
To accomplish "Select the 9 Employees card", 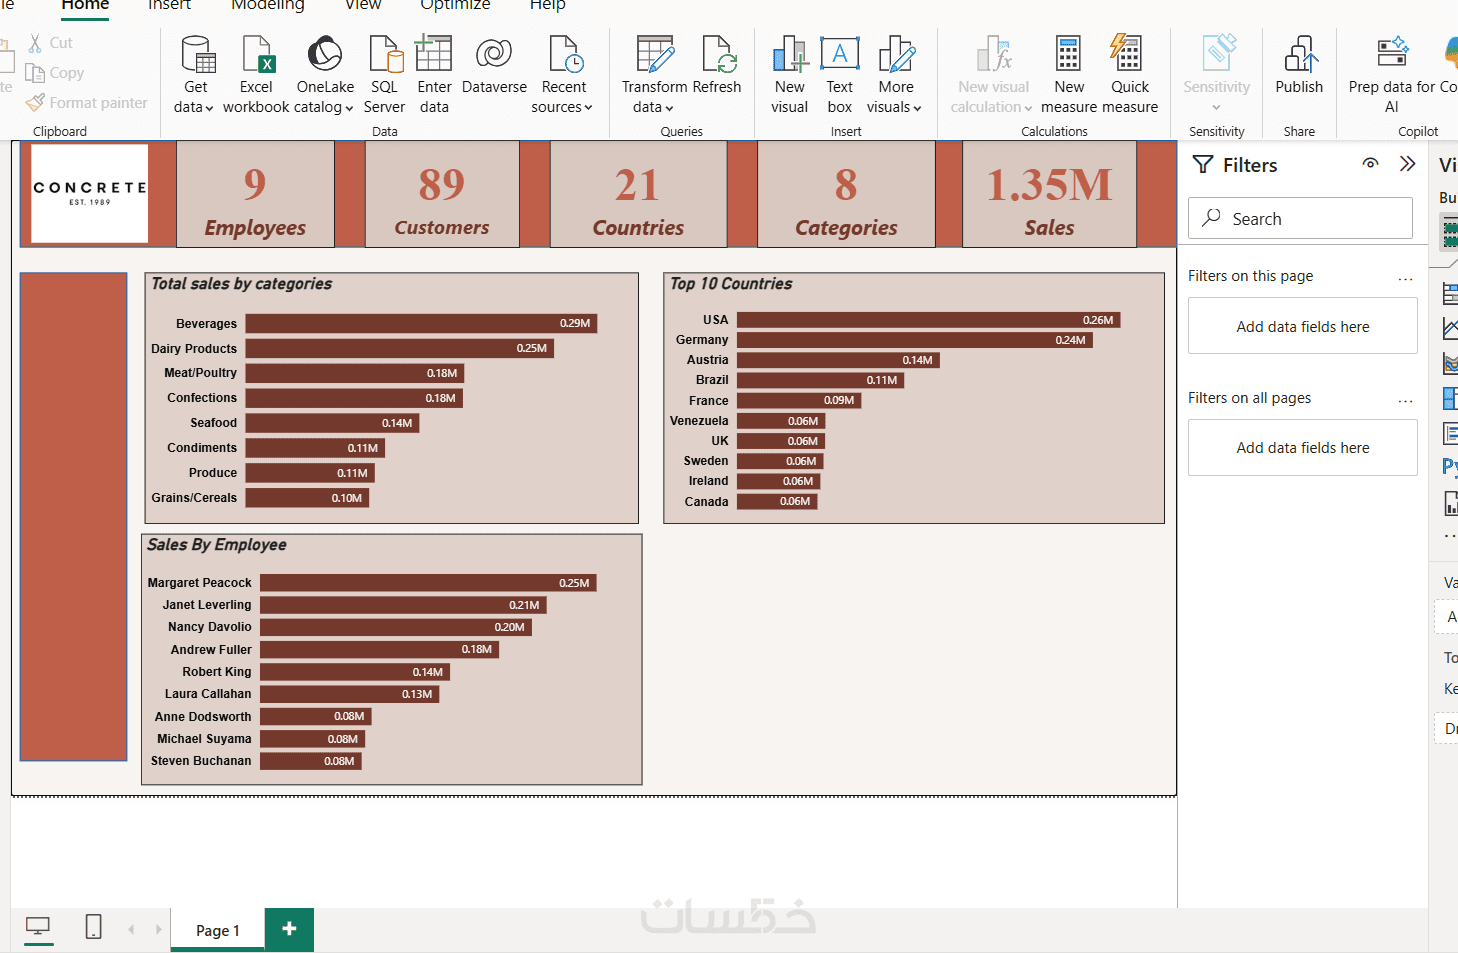I will pos(255,194).
